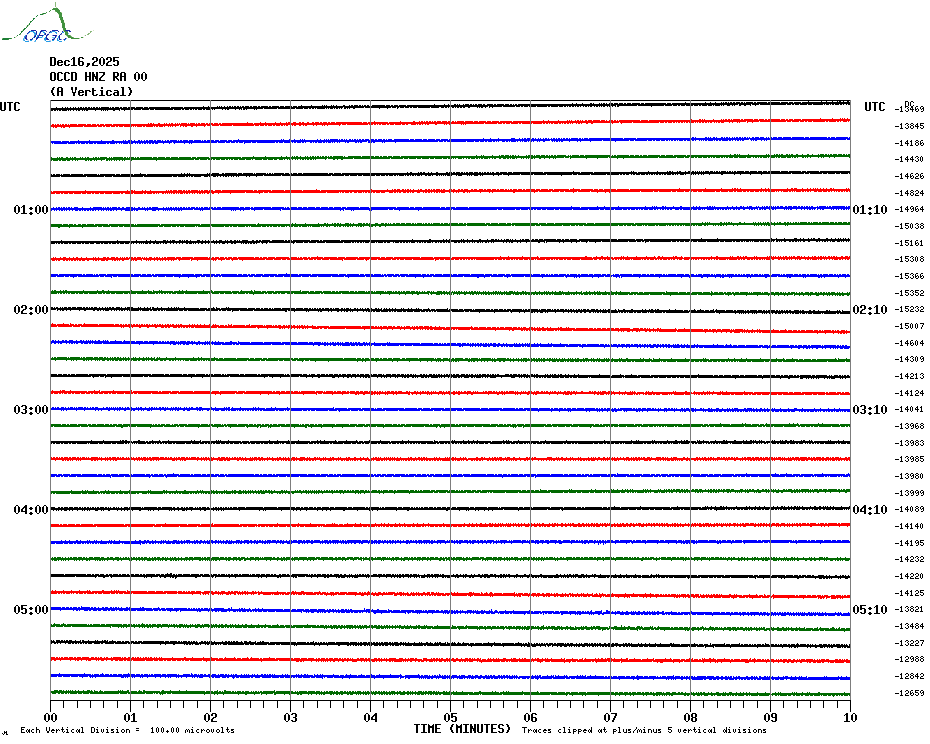930x744 pixels.
Task: Click the 05:00 hour label on left axis
Action: click(x=30, y=610)
